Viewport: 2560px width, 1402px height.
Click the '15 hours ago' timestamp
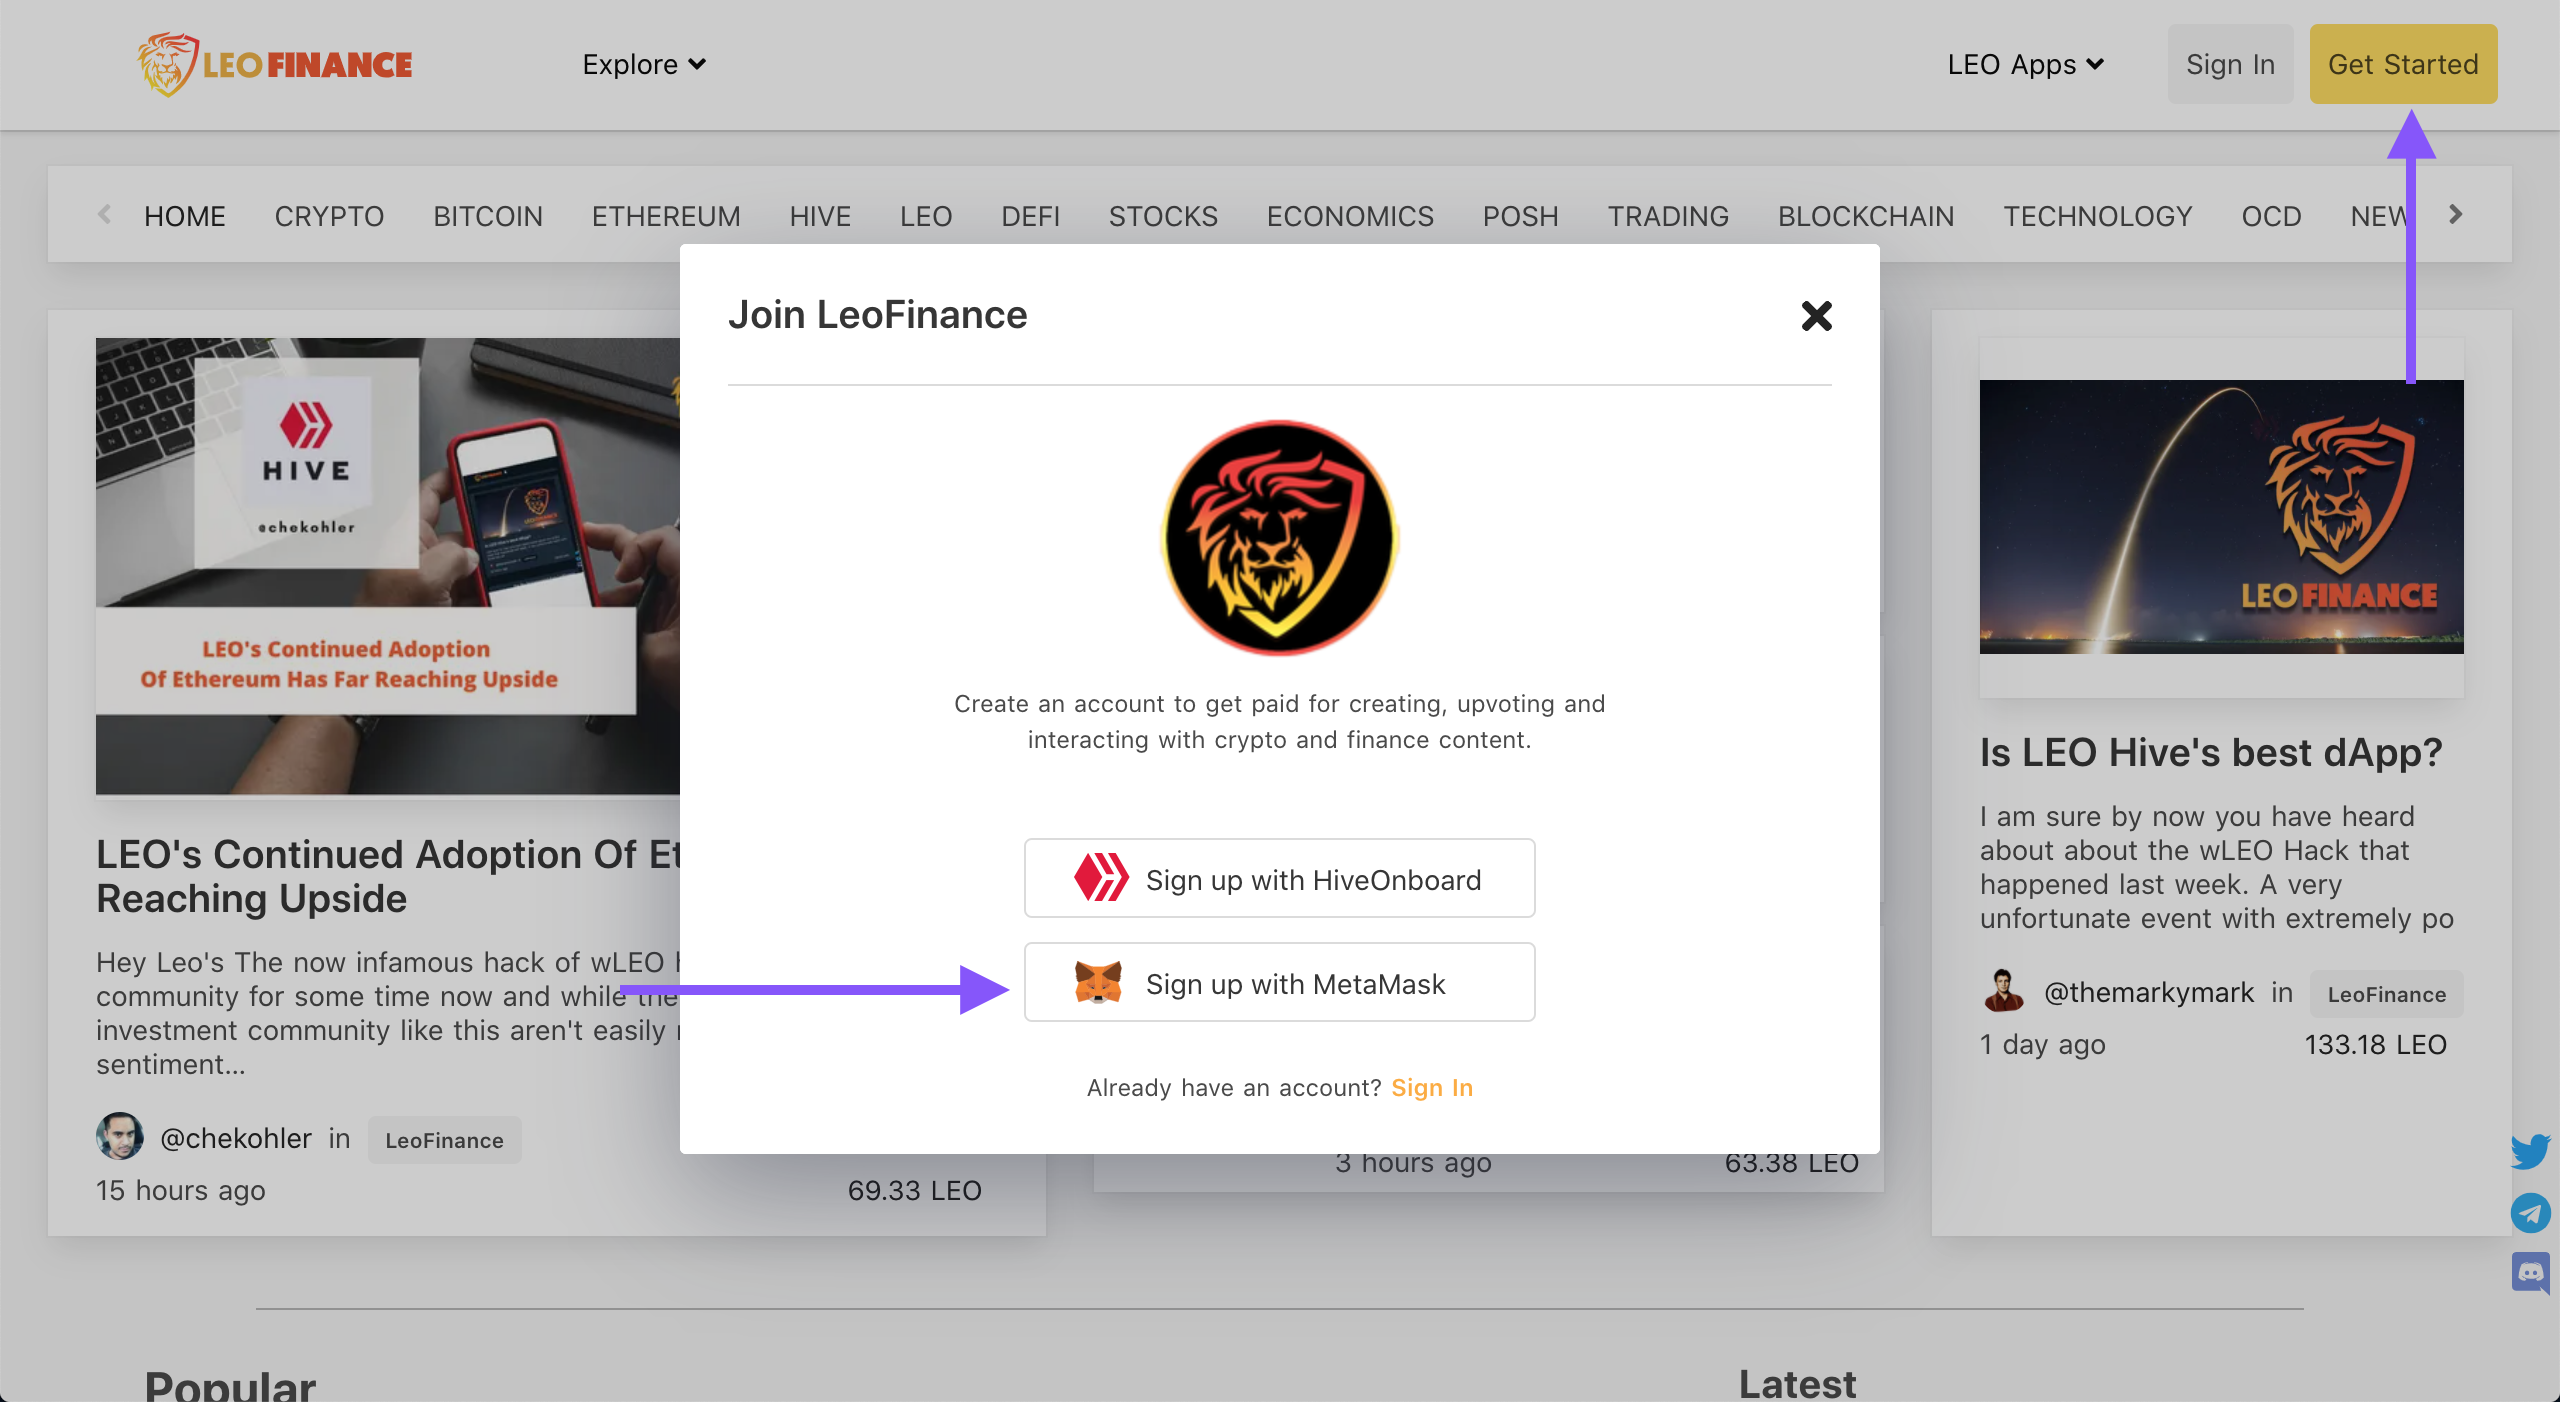point(181,1190)
